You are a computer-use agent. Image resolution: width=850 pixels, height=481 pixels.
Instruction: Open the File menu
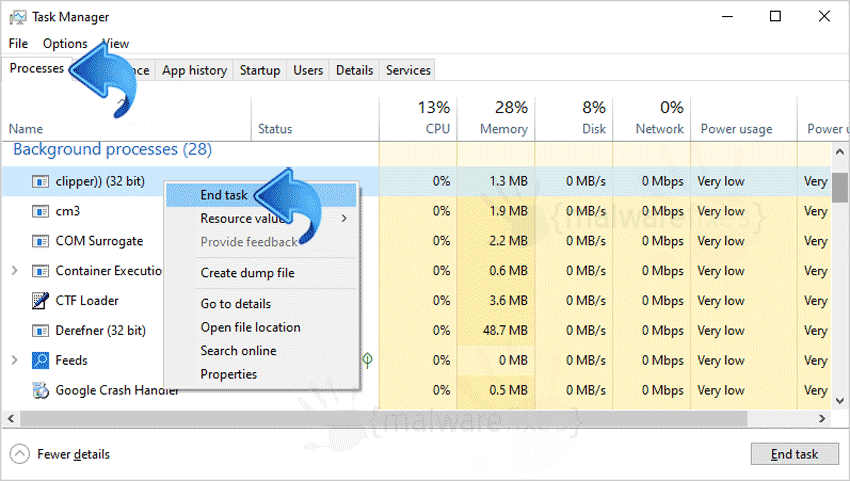click(18, 43)
